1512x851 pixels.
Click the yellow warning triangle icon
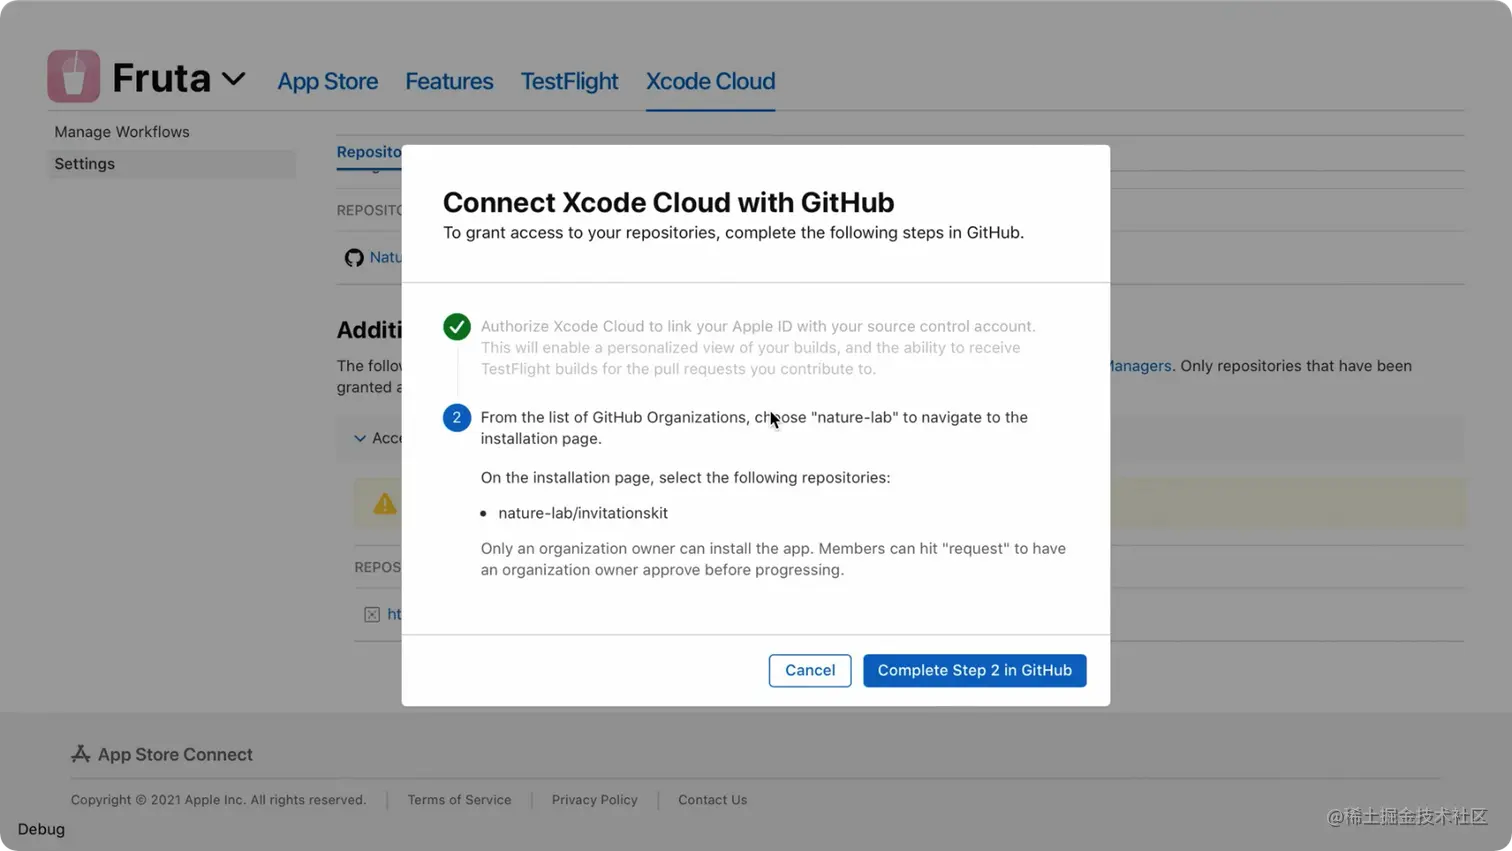click(385, 504)
